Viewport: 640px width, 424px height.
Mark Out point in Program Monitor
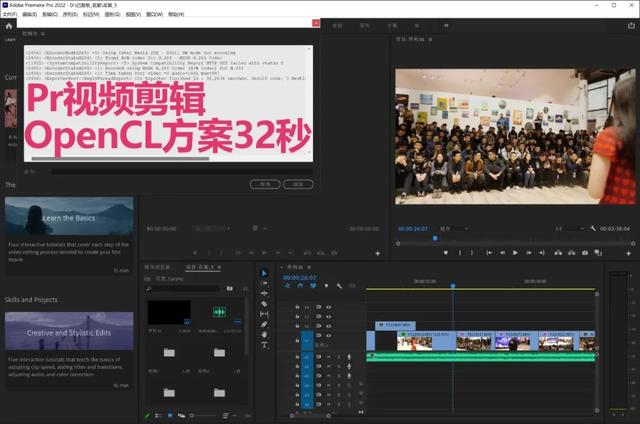point(472,253)
